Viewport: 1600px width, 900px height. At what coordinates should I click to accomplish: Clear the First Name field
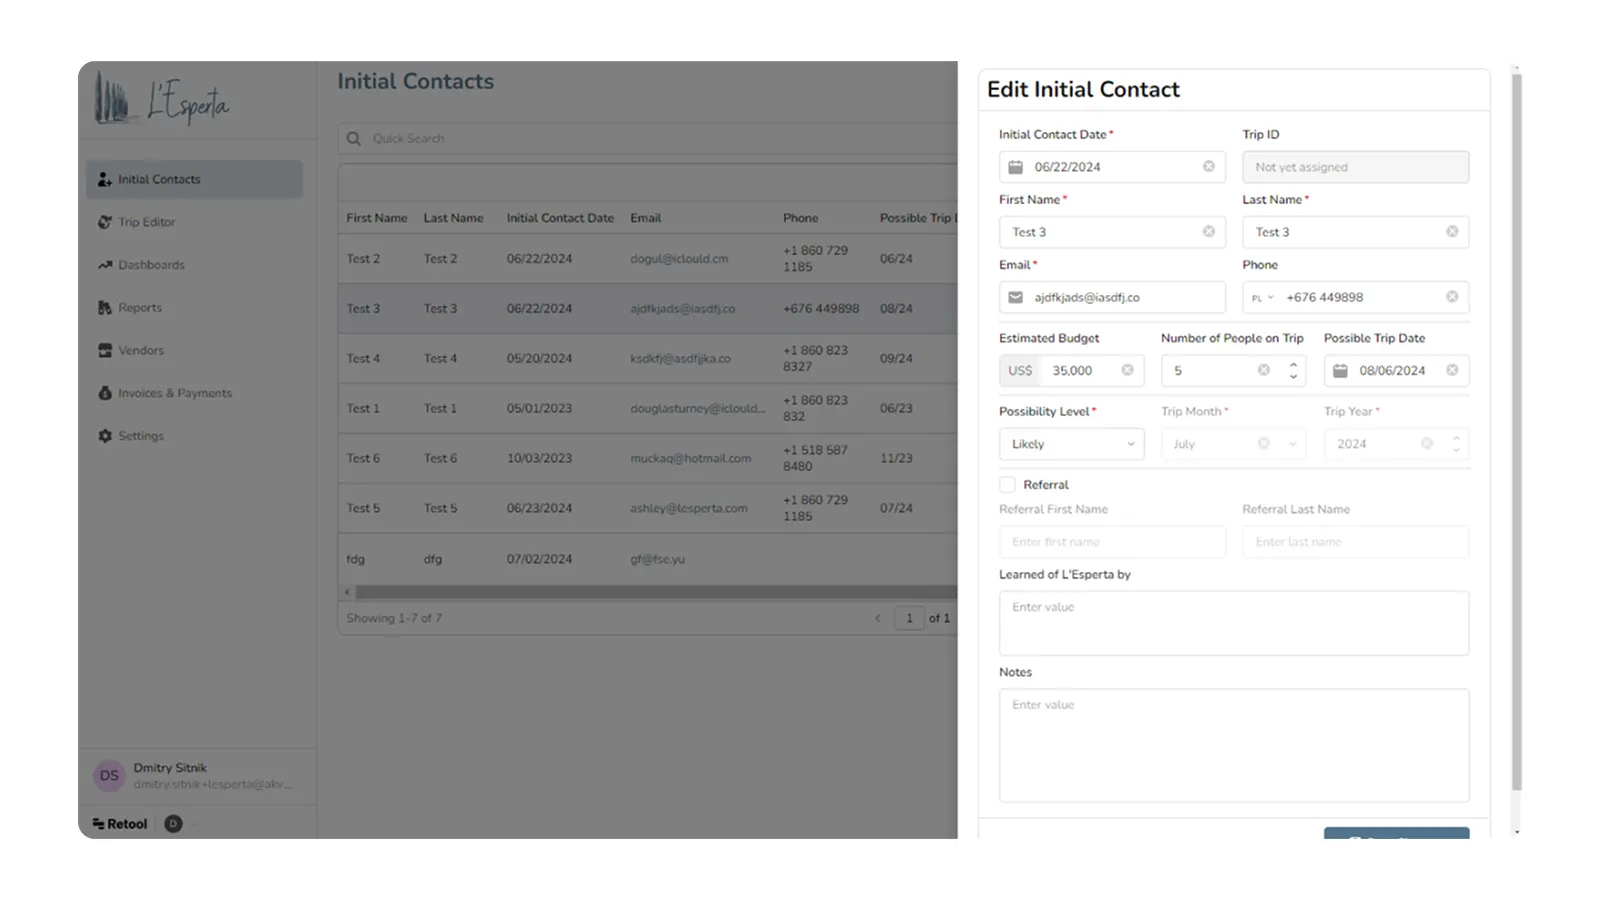click(x=1208, y=232)
